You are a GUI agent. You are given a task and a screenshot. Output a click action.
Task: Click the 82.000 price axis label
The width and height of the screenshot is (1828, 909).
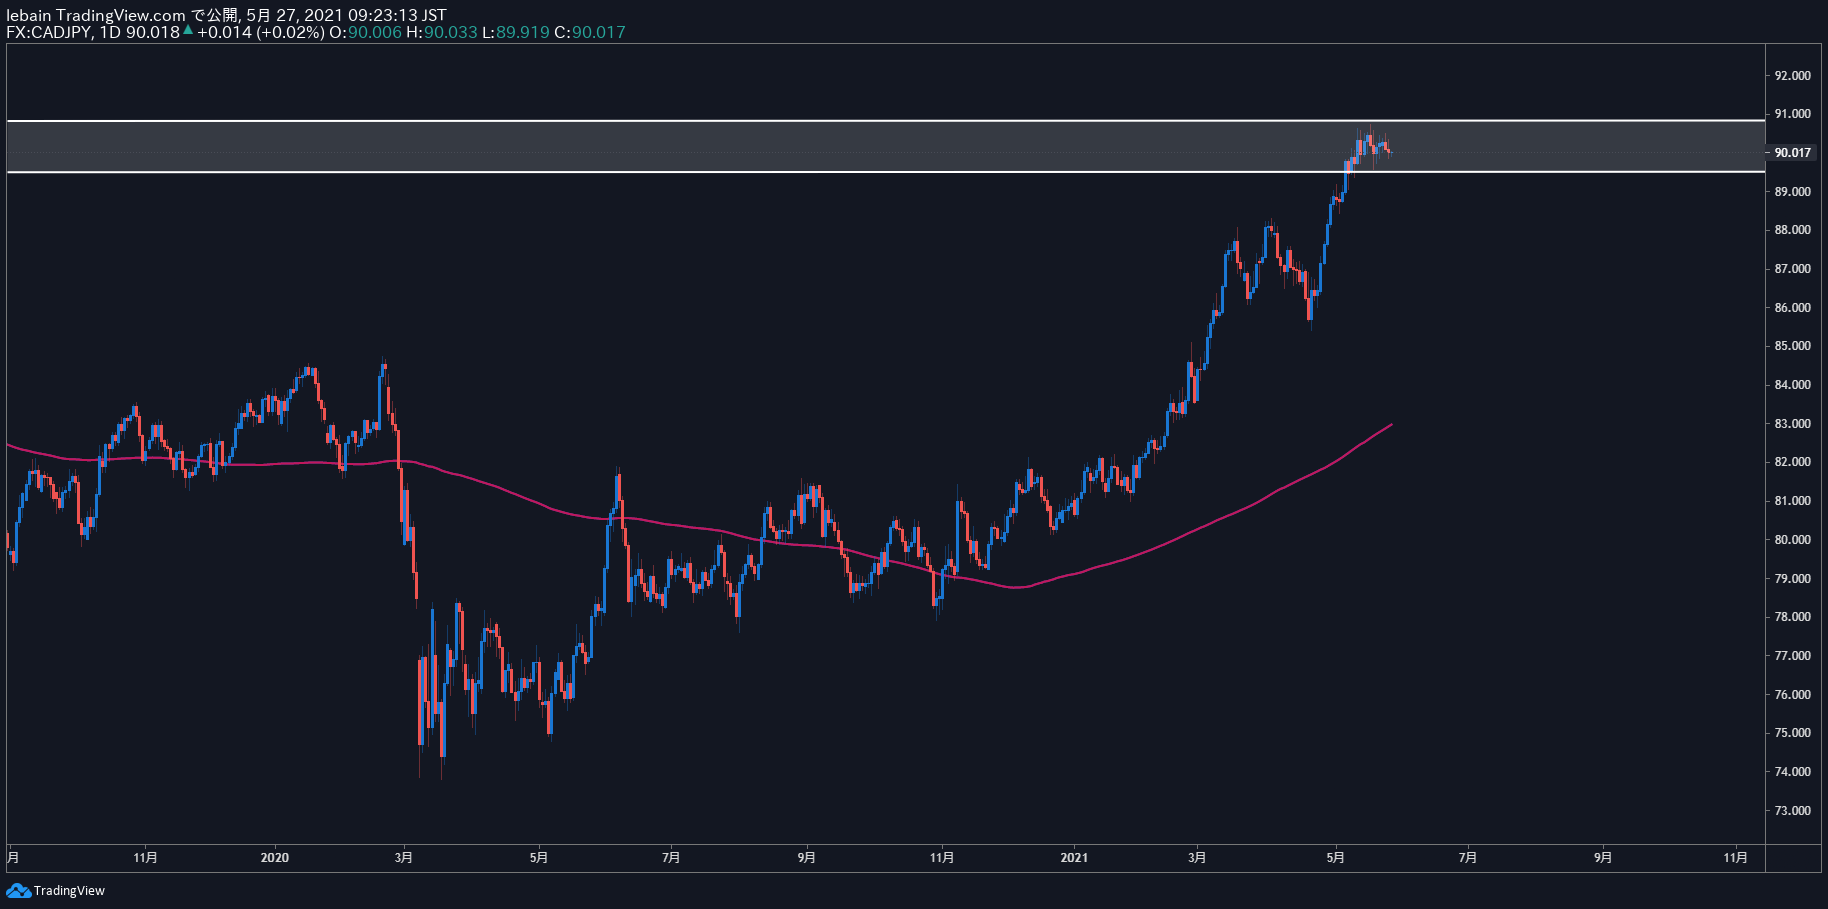(1792, 462)
